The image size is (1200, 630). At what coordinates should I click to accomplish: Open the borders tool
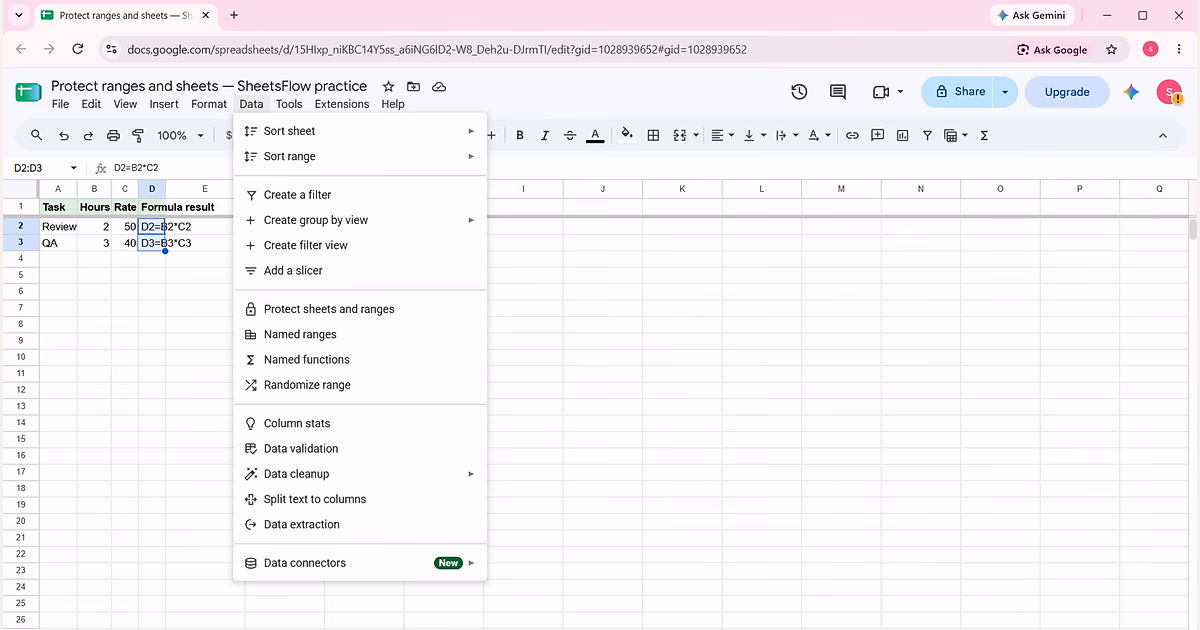(x=653, y=135)
